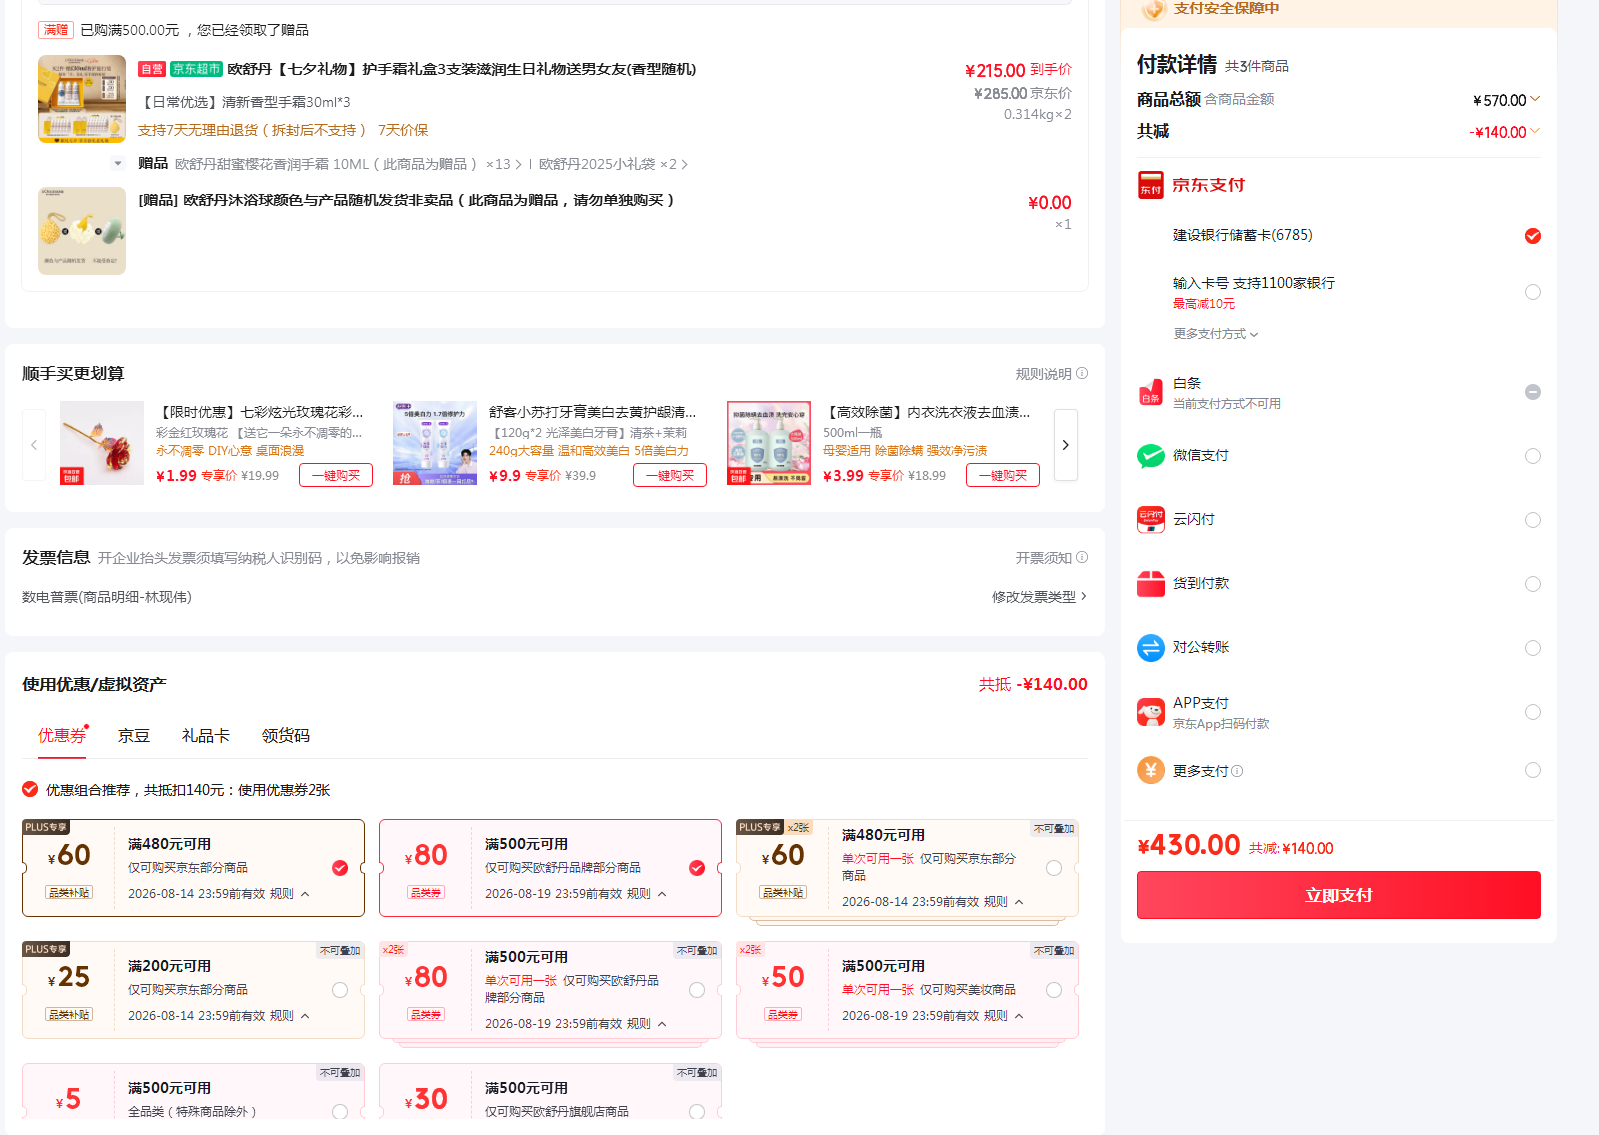The width and height of the screenshot is (1599, 1135).
Task: Select the x2张 ¥80 满500 欧舒丹 coupon
Action: pos(697,990)
